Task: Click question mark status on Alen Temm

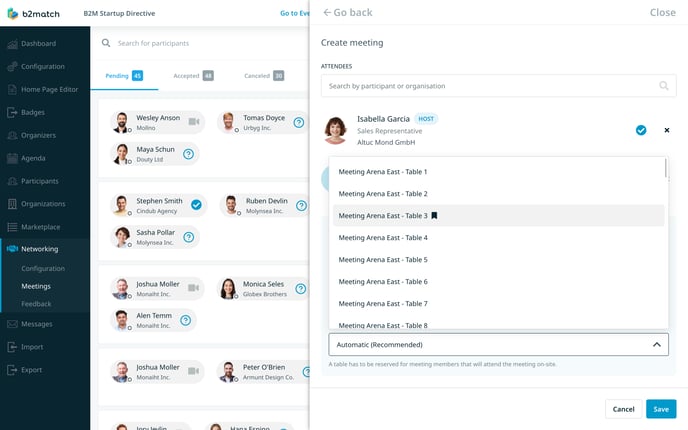Action: click(x=186, y=320)
